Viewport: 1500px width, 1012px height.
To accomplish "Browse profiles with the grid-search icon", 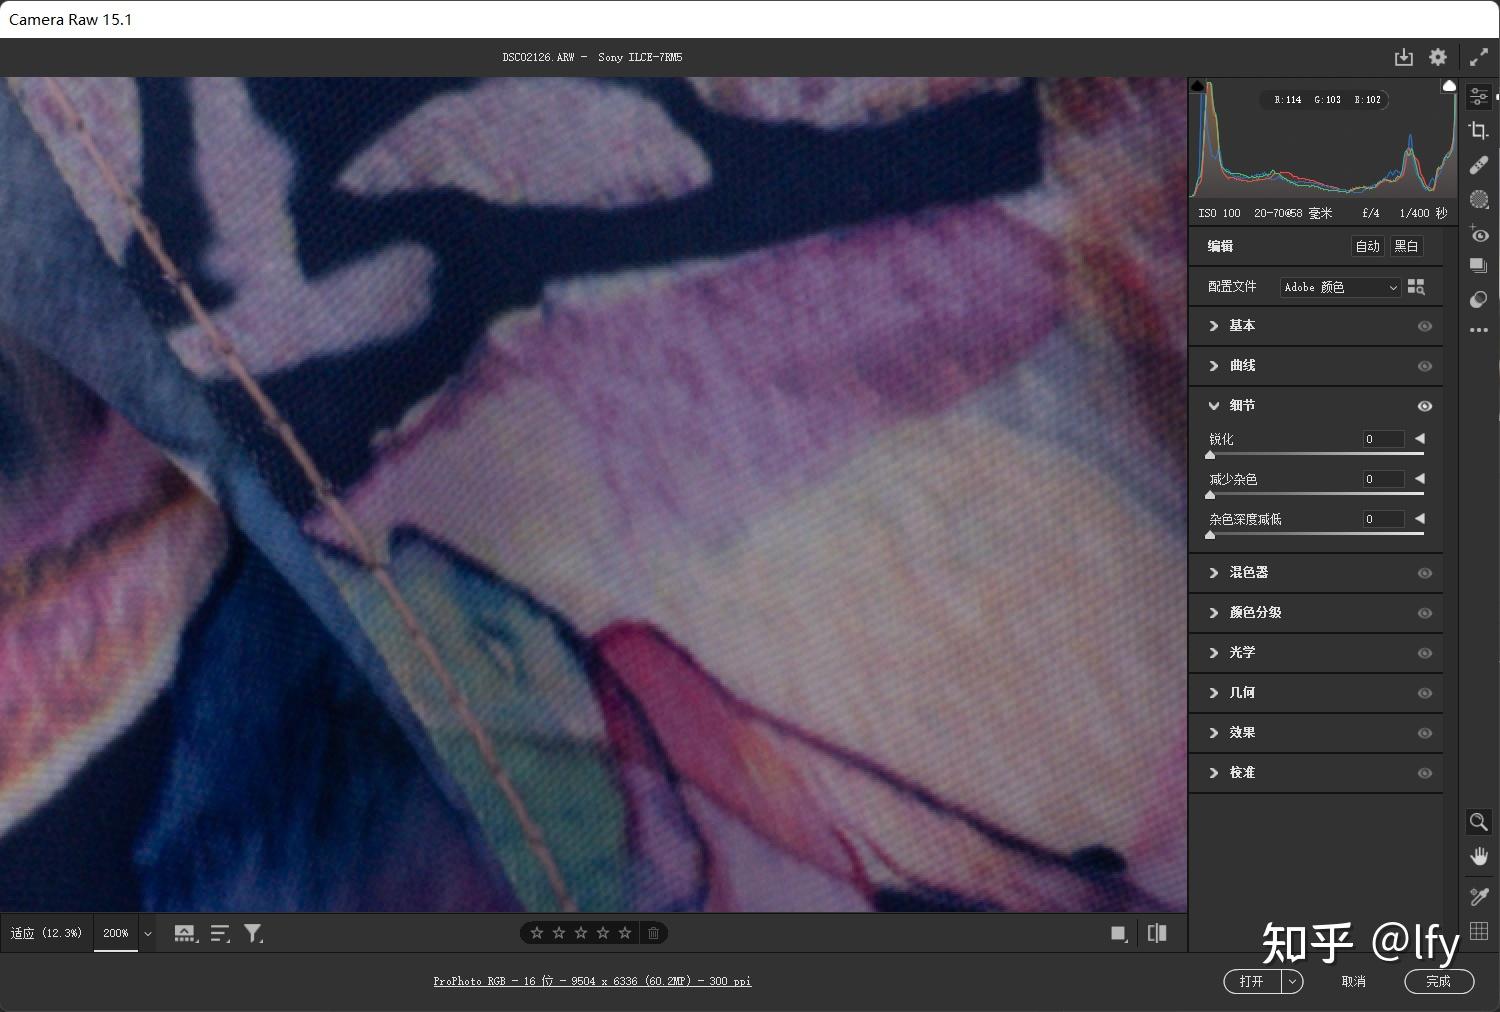I will 1416,287.
